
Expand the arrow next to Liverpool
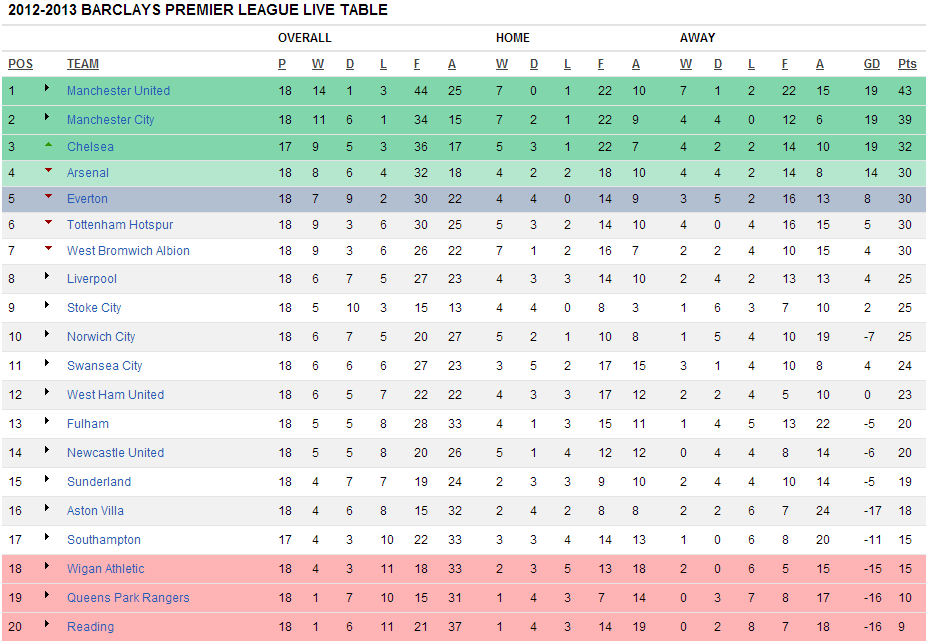[47, 276]
